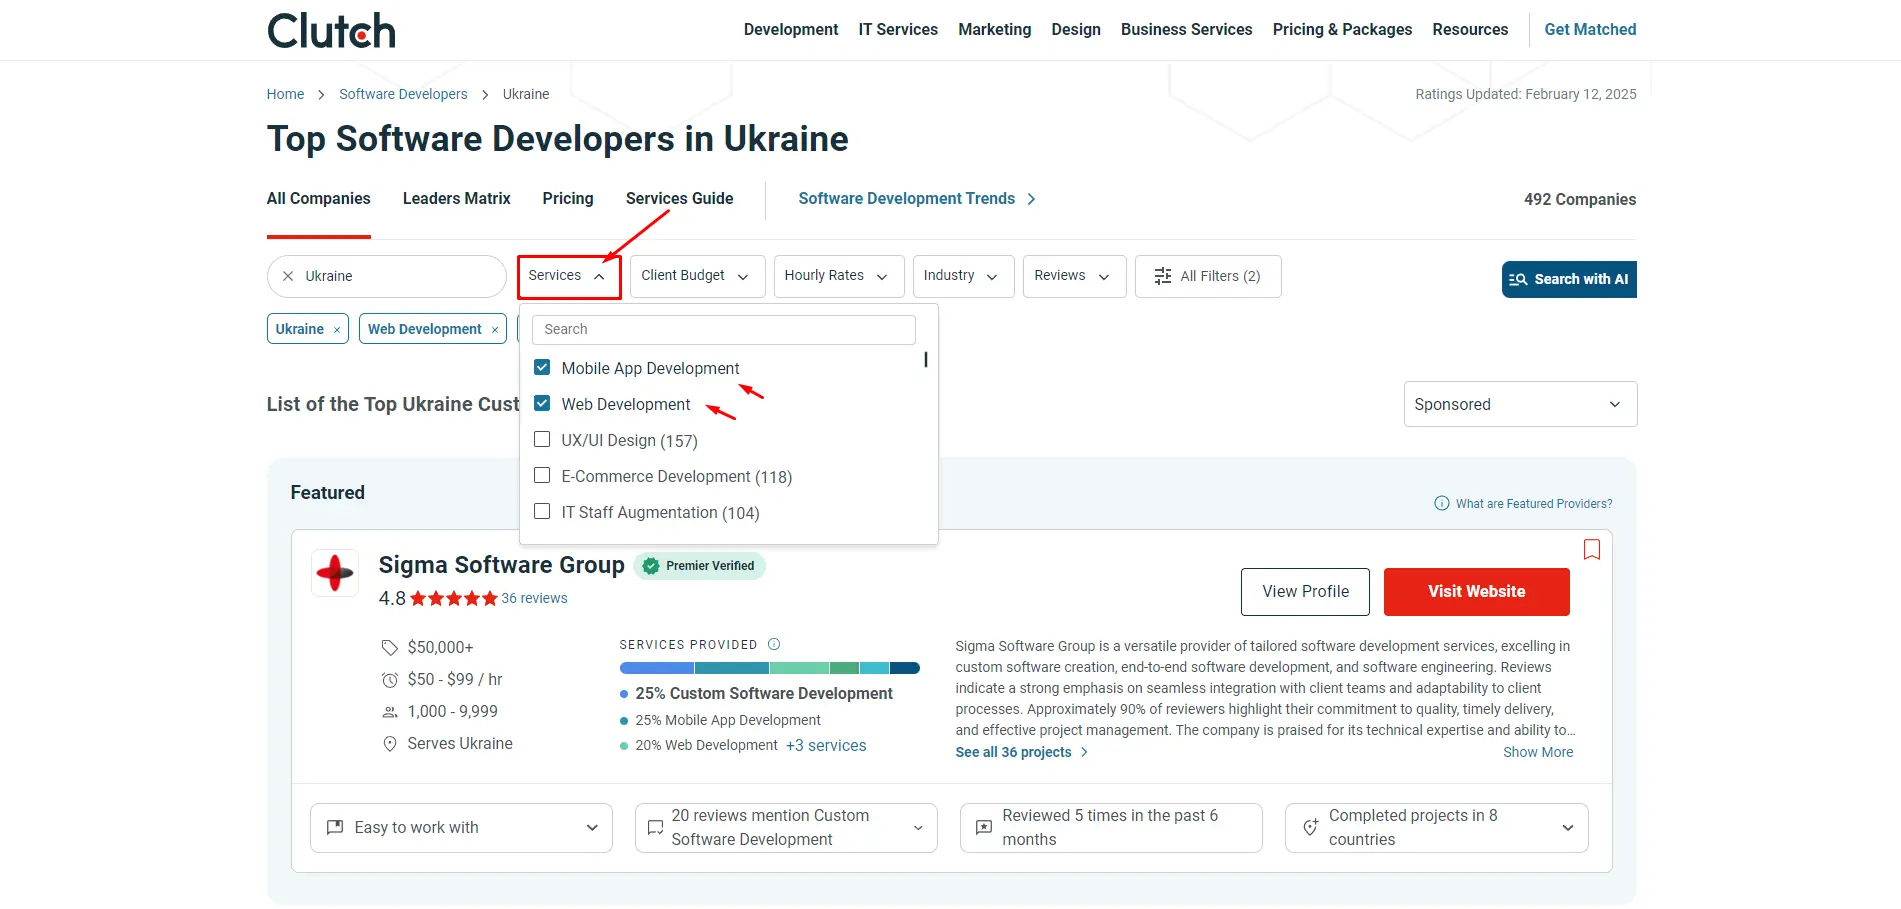1901x909 pixels.
Task: Clear the Ukraine location field X icon
Action: click(288, 276)
